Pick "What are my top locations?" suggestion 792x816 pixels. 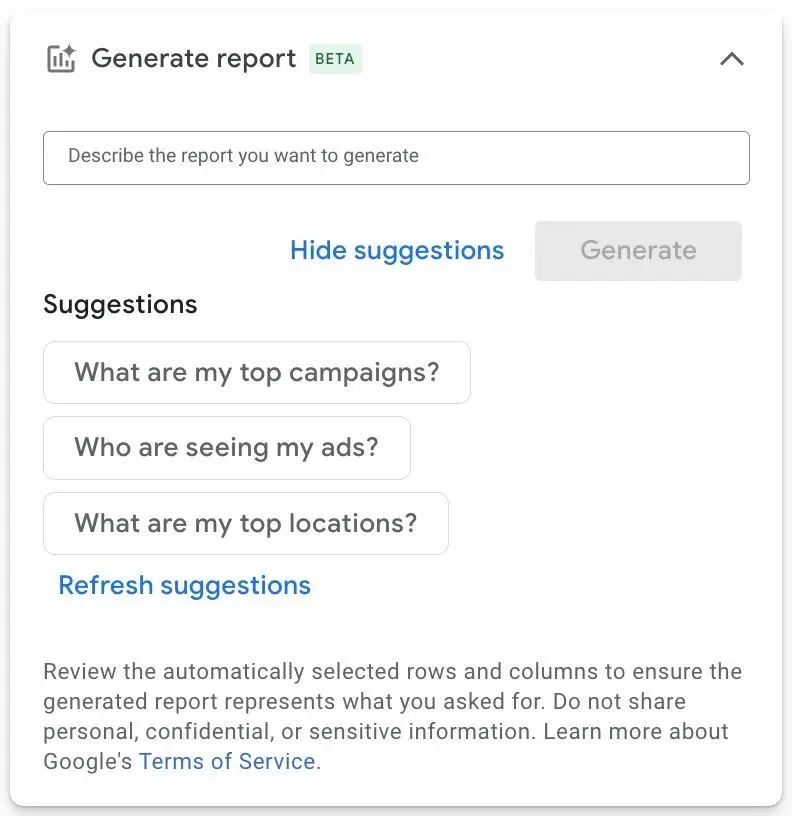(245, 523)
